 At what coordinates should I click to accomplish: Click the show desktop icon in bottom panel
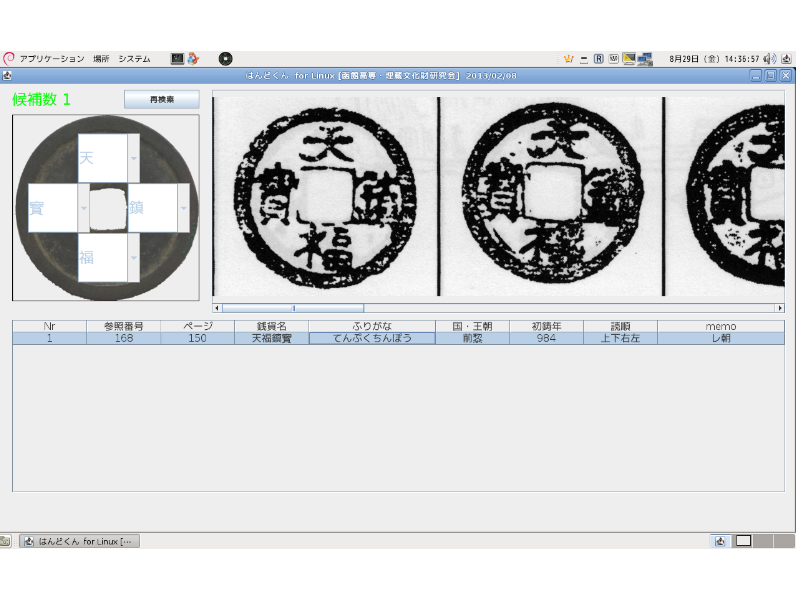5,541
